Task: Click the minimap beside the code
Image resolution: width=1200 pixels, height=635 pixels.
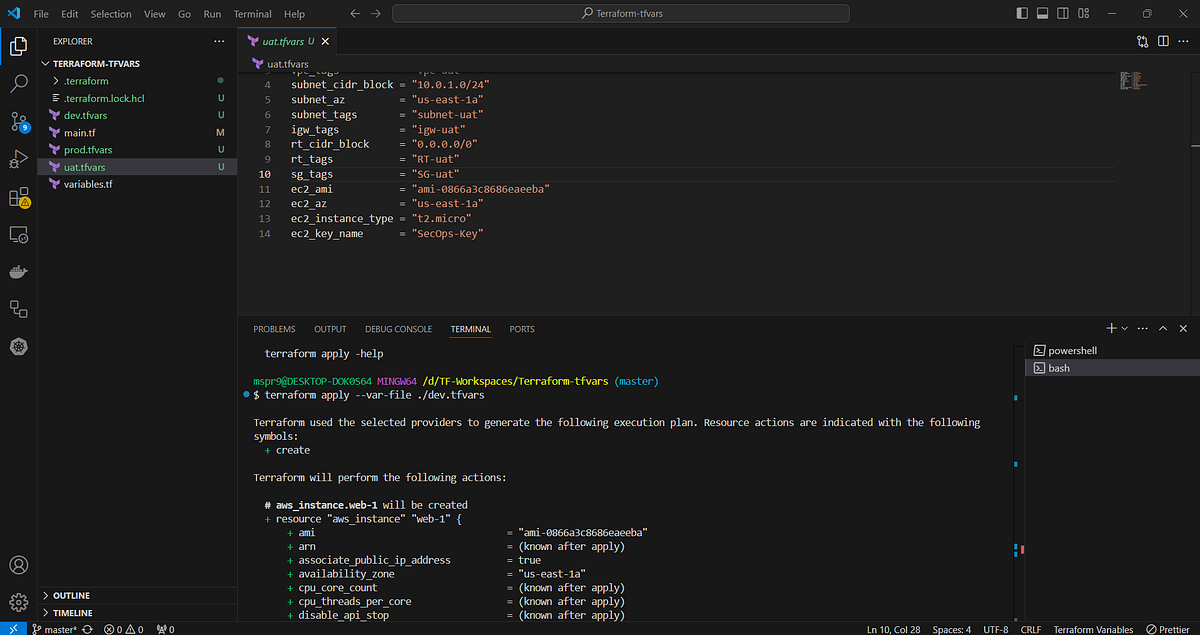Action: coord(1132,80)
